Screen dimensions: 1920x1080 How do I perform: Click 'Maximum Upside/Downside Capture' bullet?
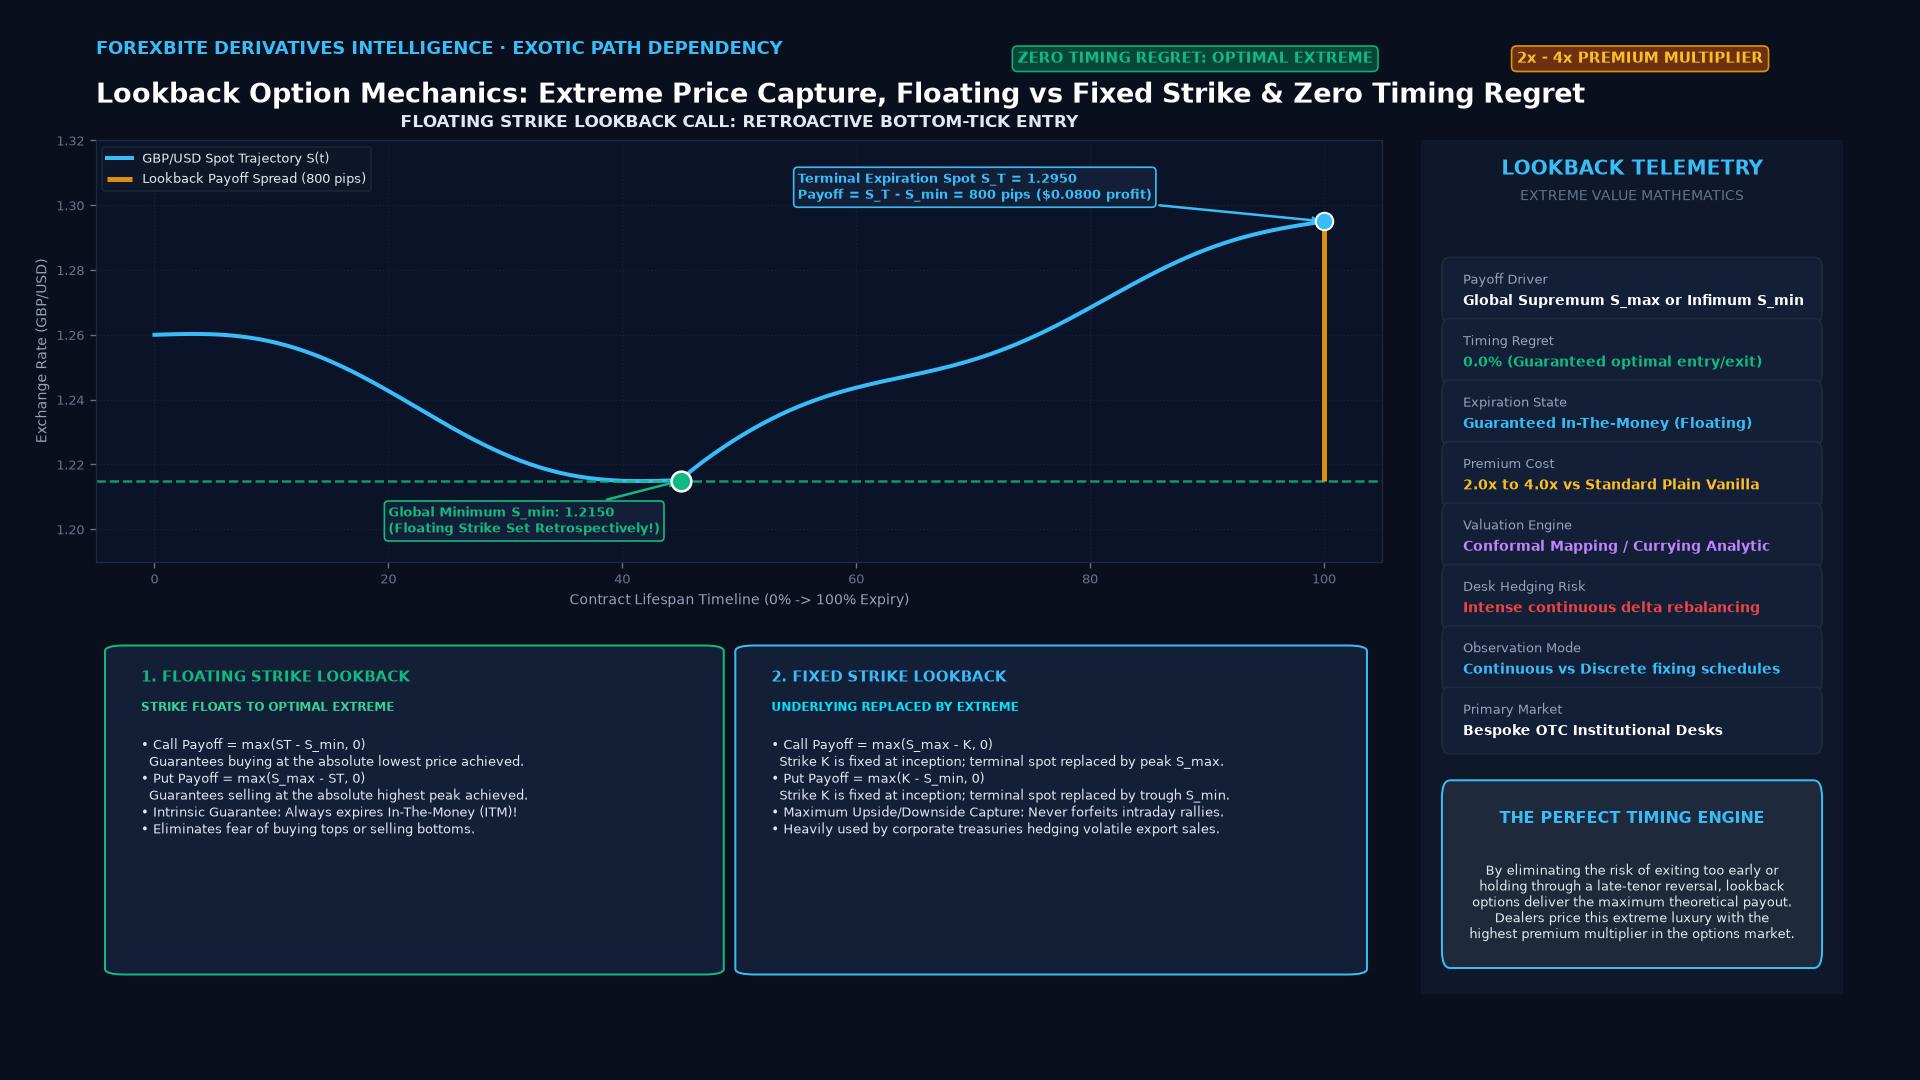[997, 812]
